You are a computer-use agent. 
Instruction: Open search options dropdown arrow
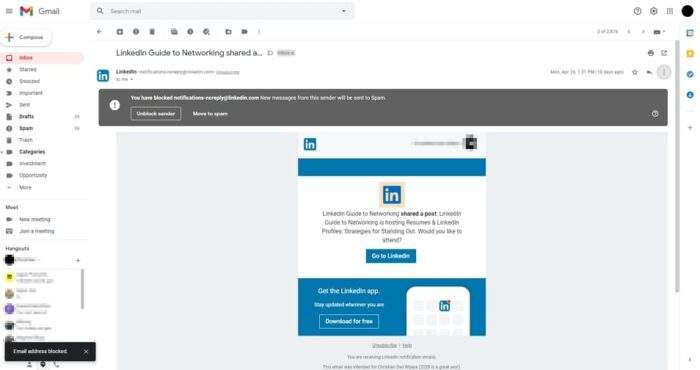344,11
